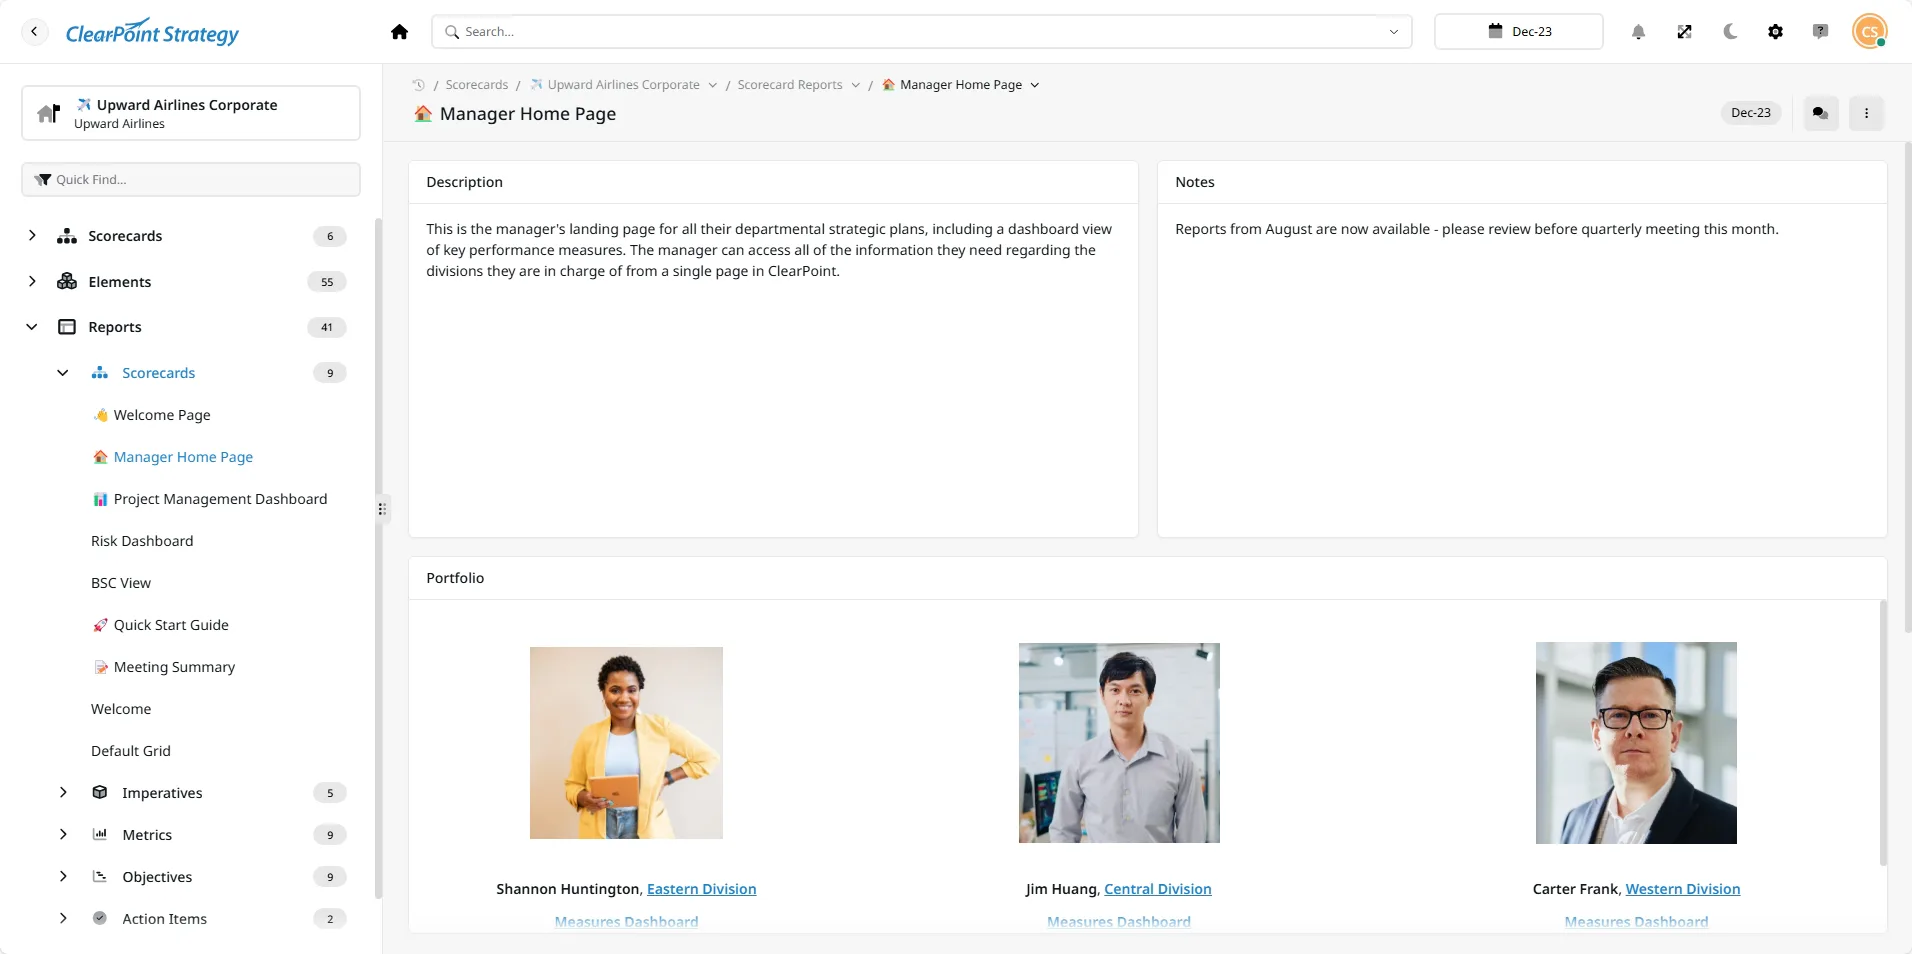Focus the Search field
Image resolution: width=1912 pixels, height=954 pixels.
[920, 32]
